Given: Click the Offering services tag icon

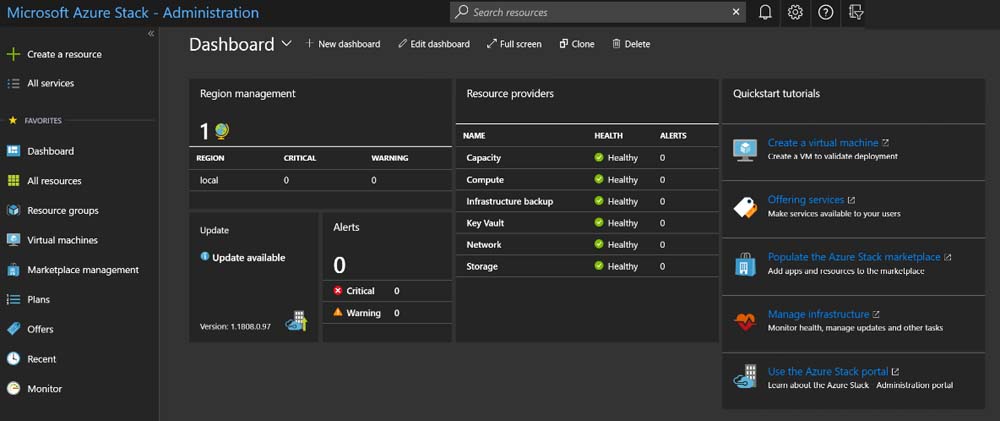Looking at the screenshot, I should coord(745,207).
